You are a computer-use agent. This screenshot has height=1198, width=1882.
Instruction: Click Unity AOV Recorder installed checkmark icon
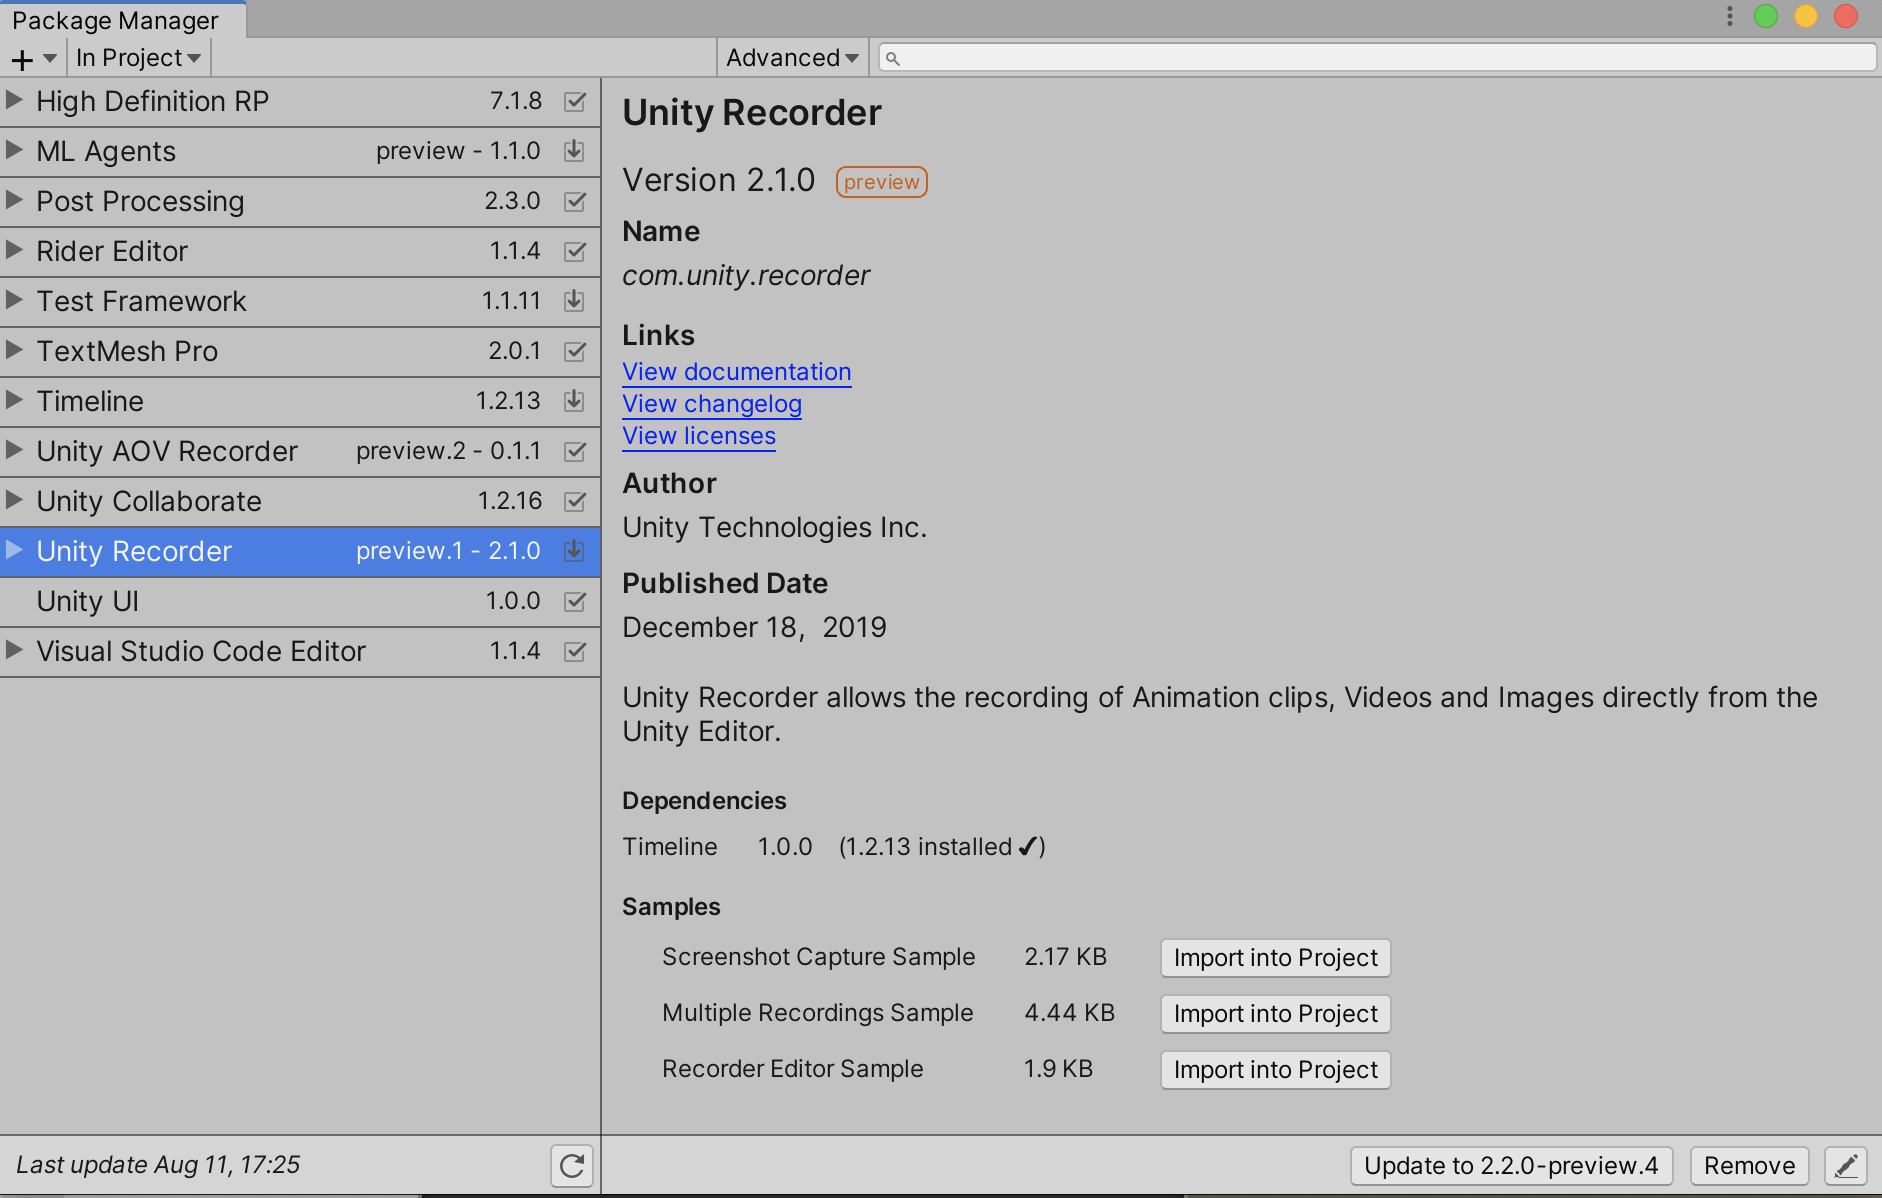[575, 451]
